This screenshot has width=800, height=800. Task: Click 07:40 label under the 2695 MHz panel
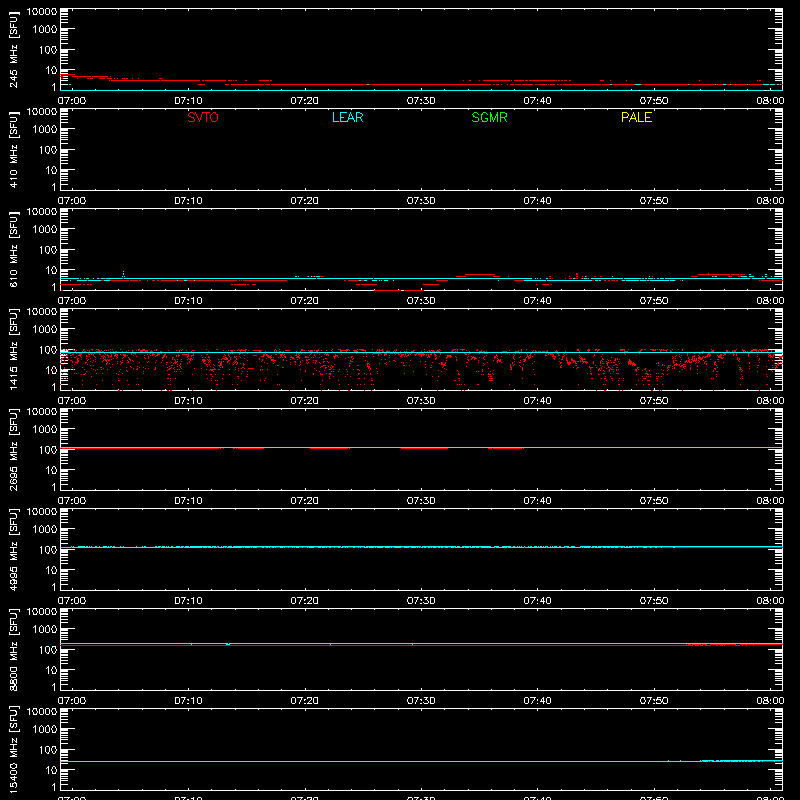(537, 501)
